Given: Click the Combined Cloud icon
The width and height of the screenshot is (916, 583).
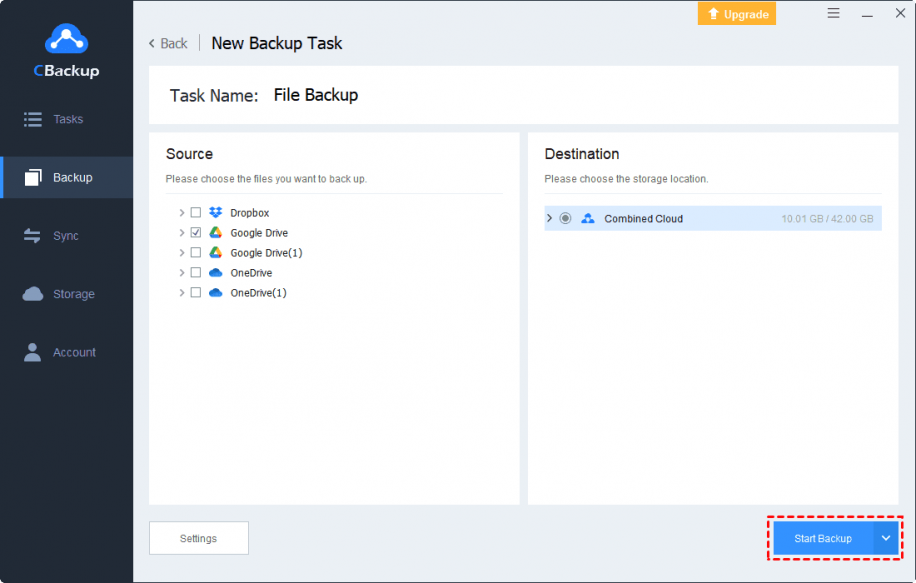Looking at the screenshot, I should point(588,219).
